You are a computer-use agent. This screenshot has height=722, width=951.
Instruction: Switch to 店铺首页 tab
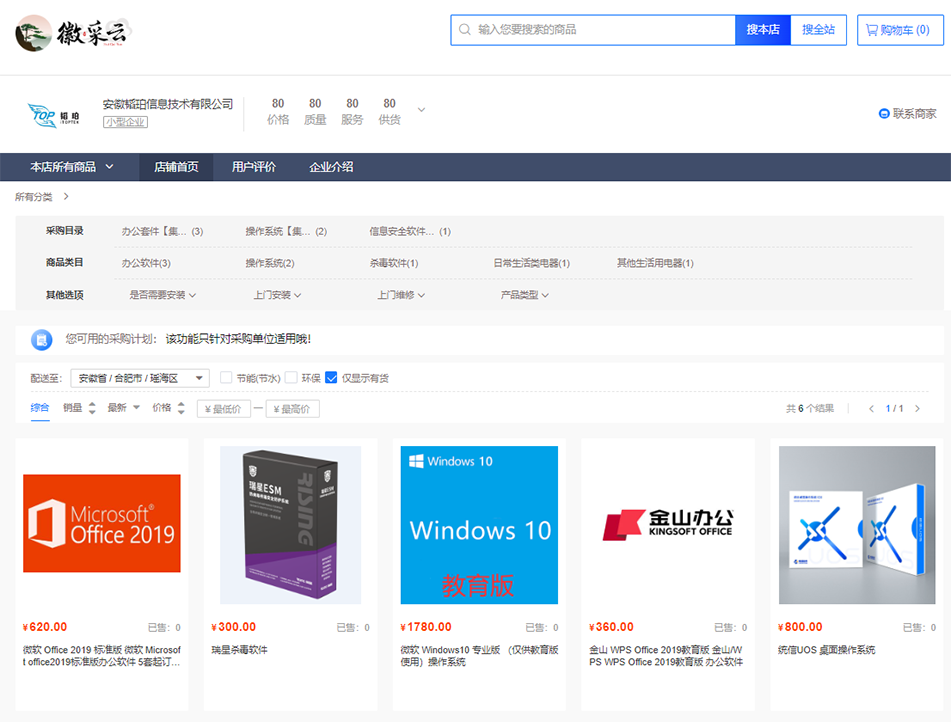176,167
